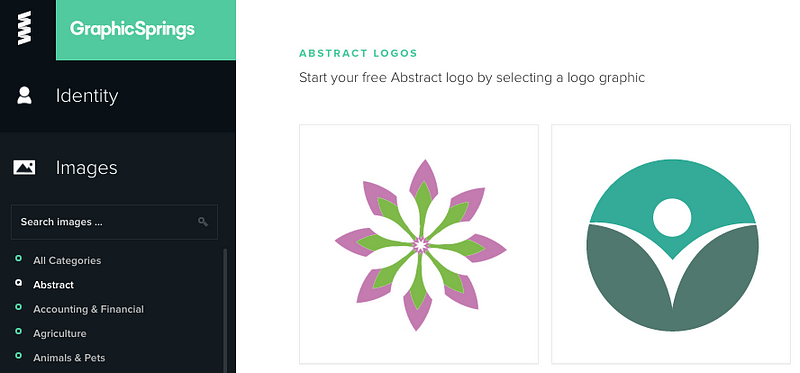Choose the Agriculture category label
The width and height of the screenshot is (800, 373).
tap(60, 334)
